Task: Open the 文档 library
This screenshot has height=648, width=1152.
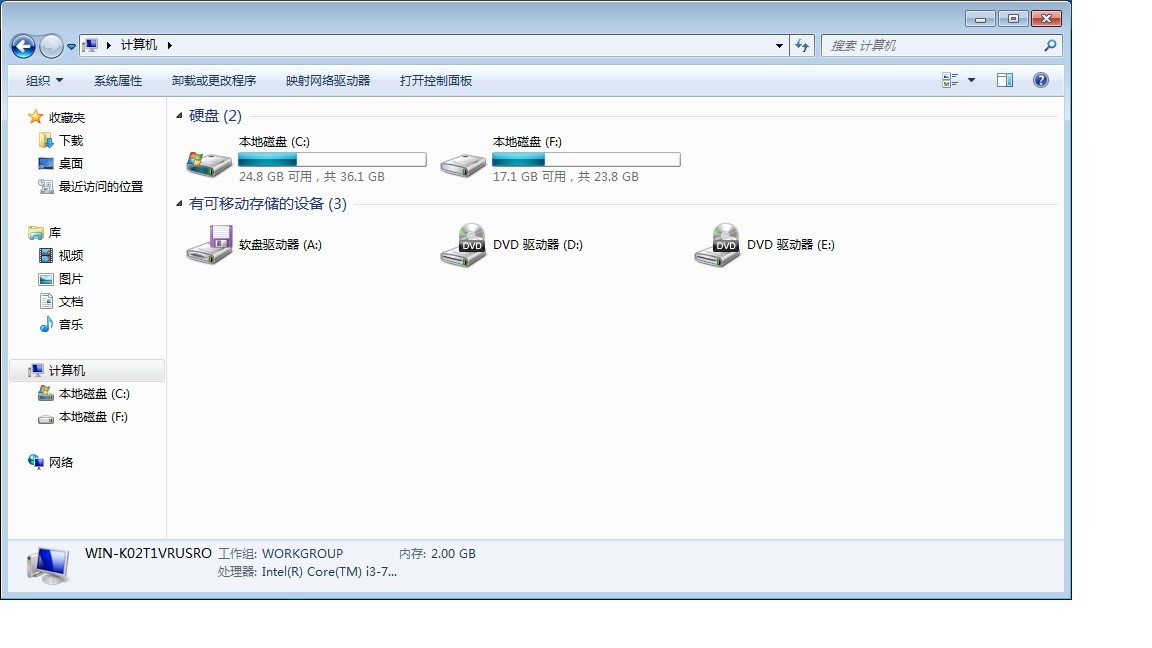Action: pos(71,301)
